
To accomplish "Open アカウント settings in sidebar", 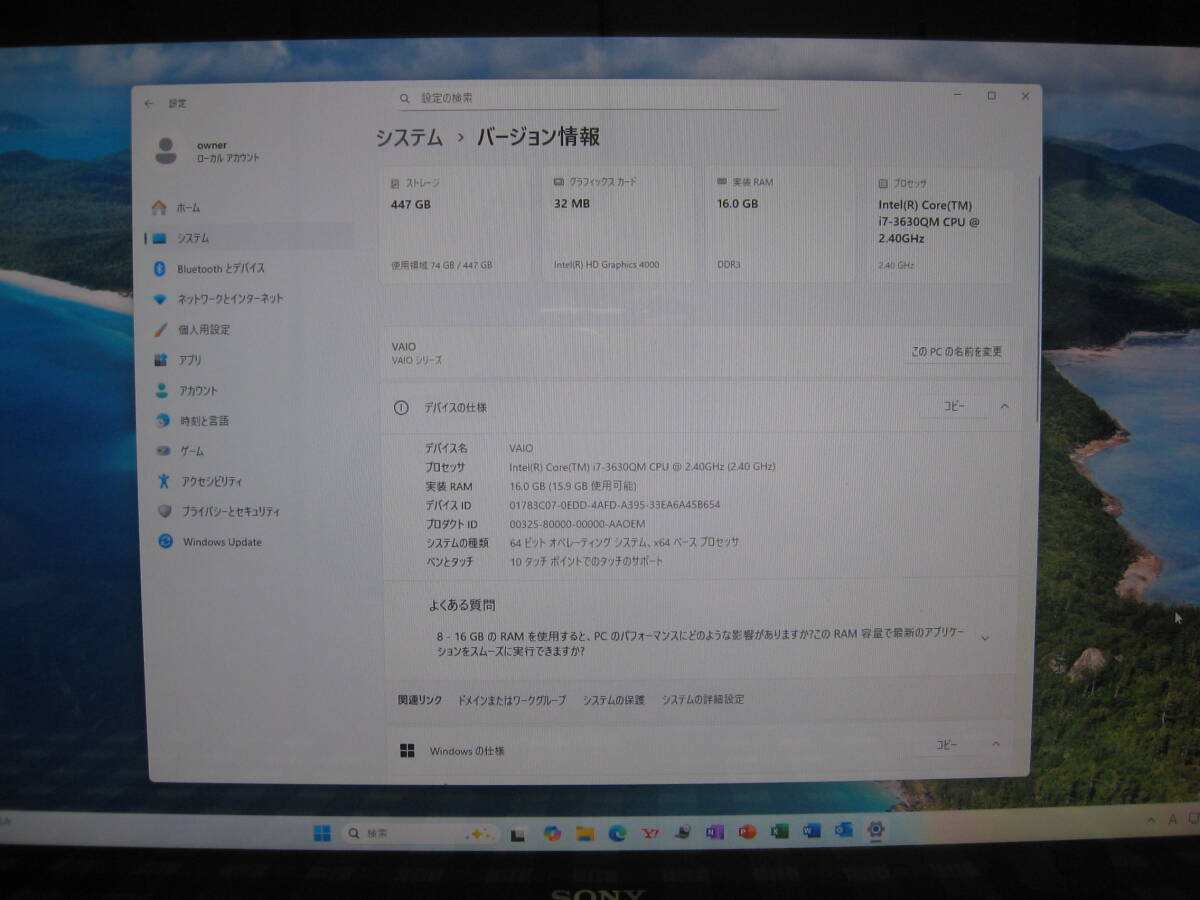I will point(200,390).
